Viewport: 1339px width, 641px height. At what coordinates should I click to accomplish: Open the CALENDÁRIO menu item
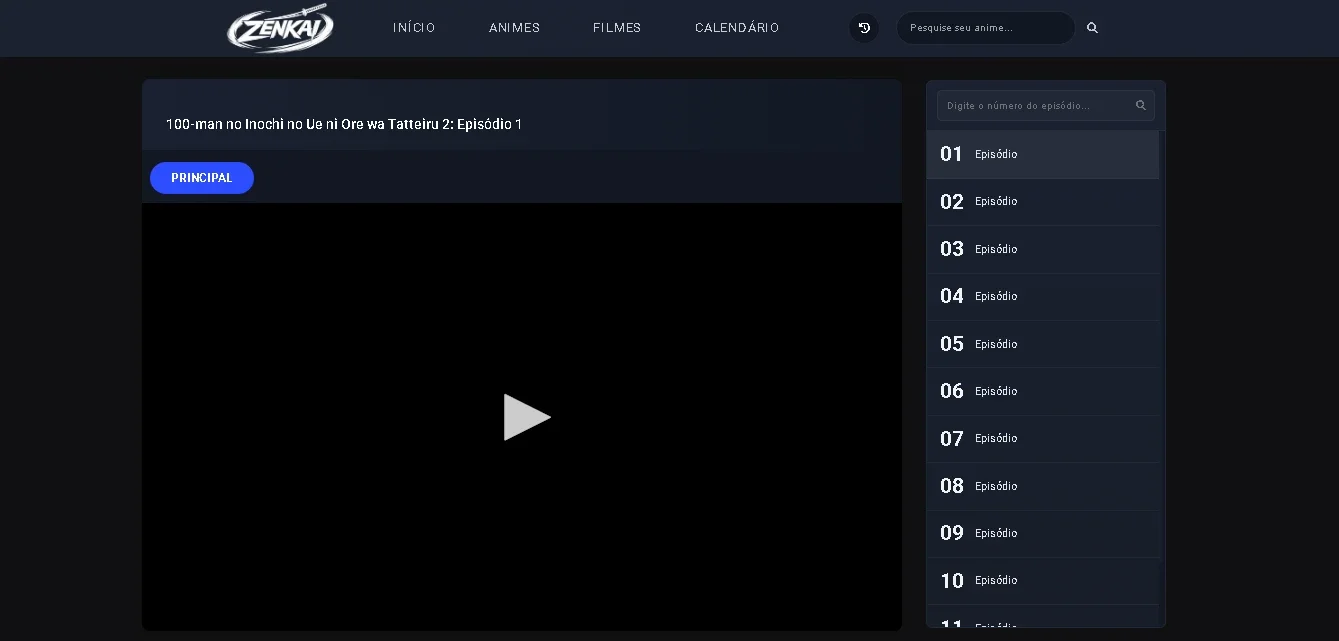tap(737, 28)
